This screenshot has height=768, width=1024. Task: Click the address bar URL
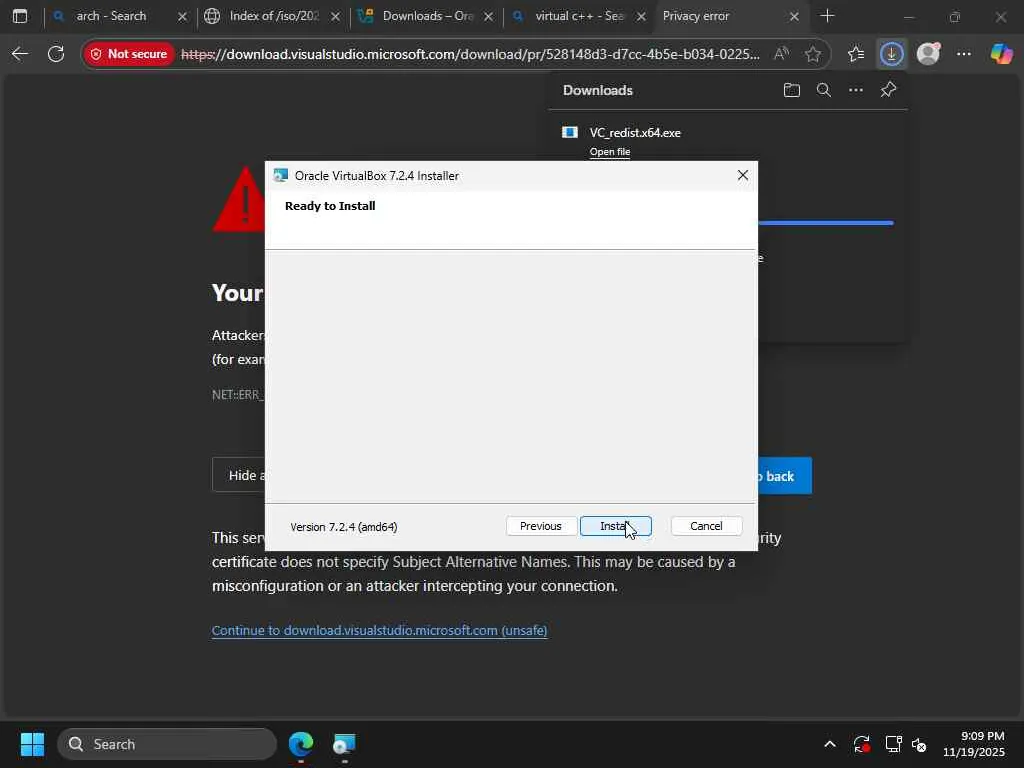pyautogui.click(x=470, y=54)
